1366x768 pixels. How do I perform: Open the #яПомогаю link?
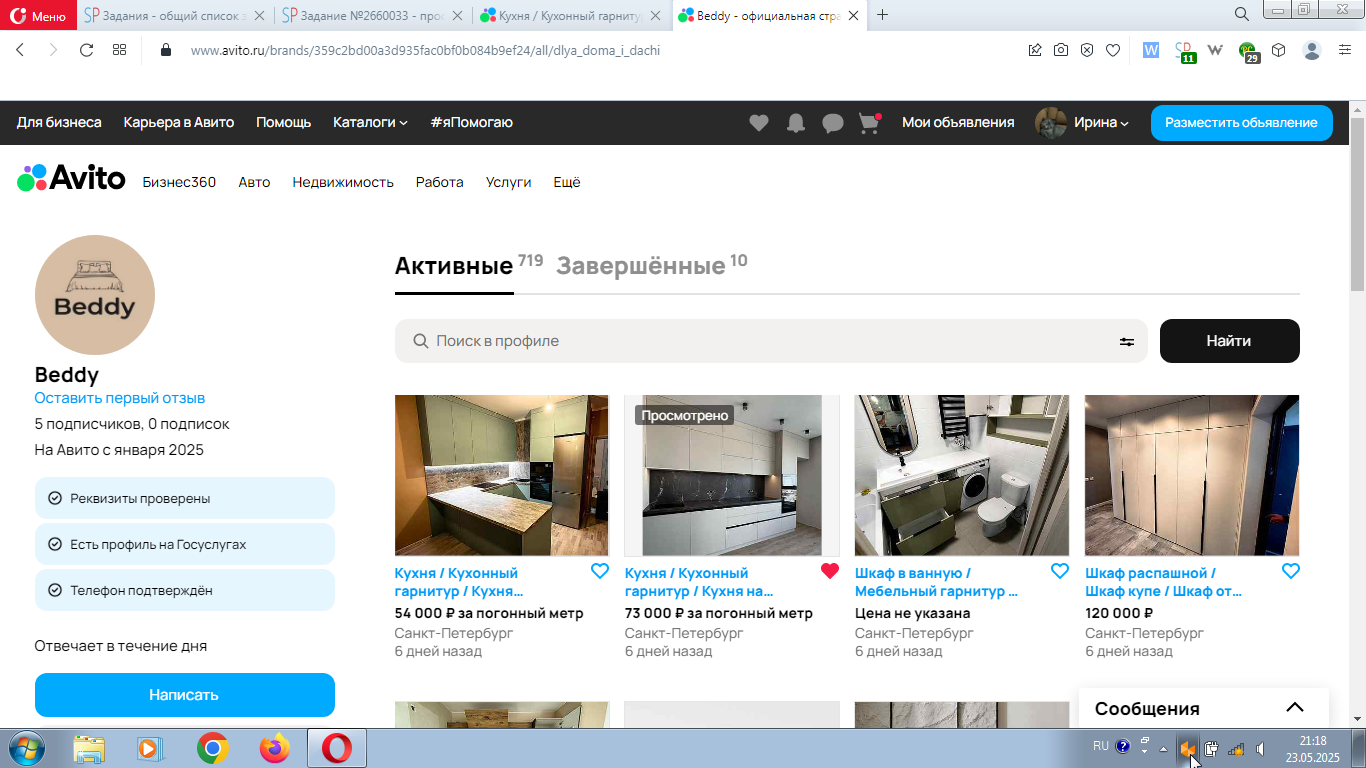(x=472, y=123)
